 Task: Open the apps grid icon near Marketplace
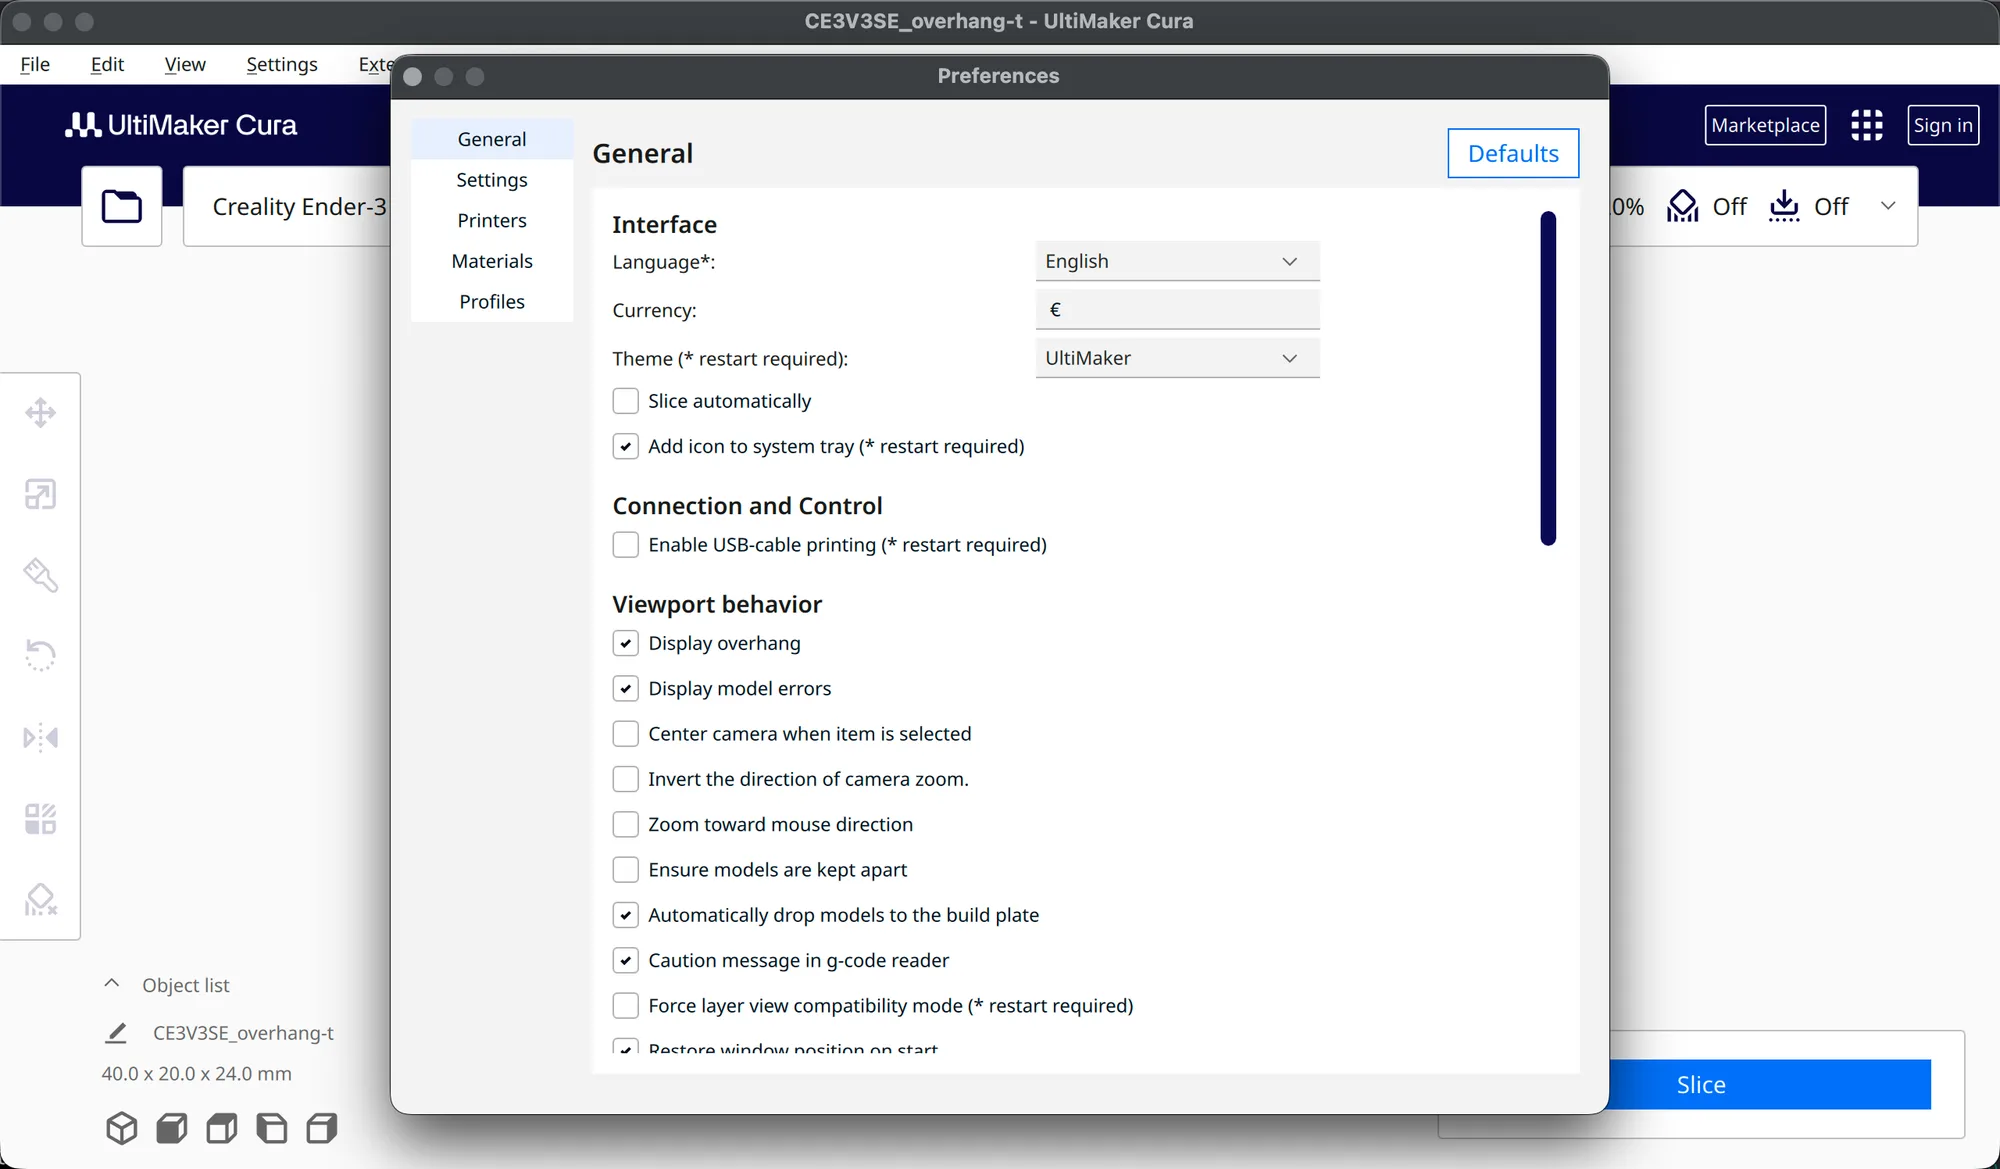tap(1866, 125)
